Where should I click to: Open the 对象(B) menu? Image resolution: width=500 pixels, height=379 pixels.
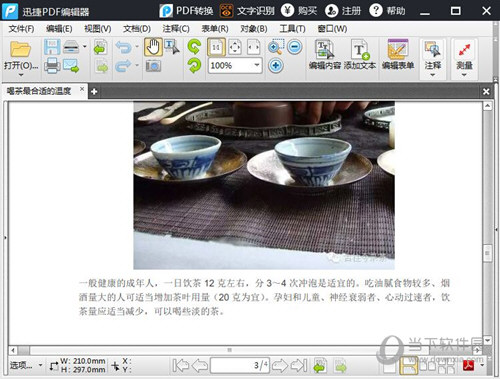[x=254, y=29]
